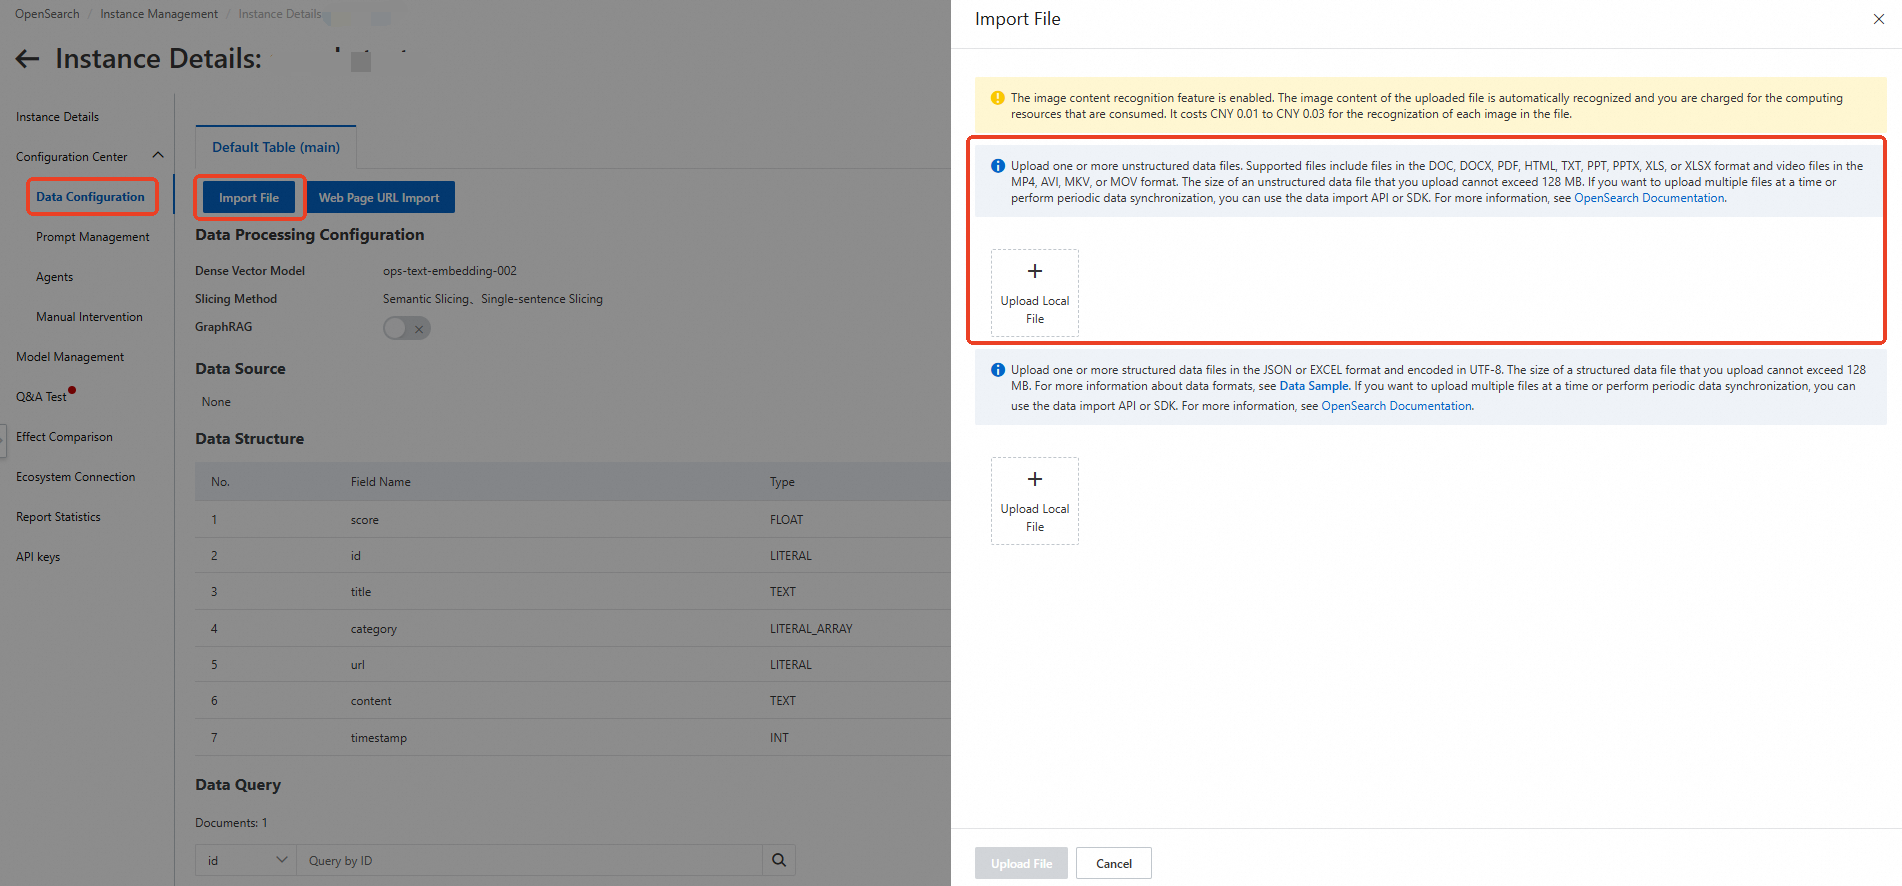Open Ecosystem Connection in the sidebar
This screenshot has width=1902, height=886.
tap(75, 477)
